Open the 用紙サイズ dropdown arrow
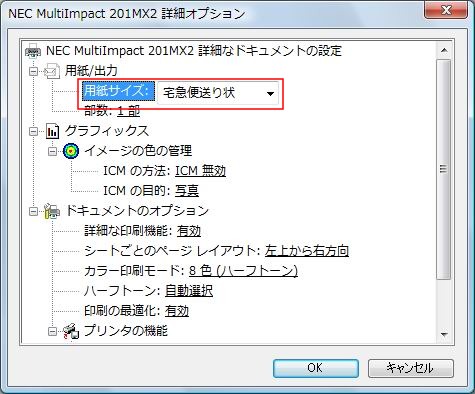Viewport: 475px width, 394px height. [x=270, y=94]
